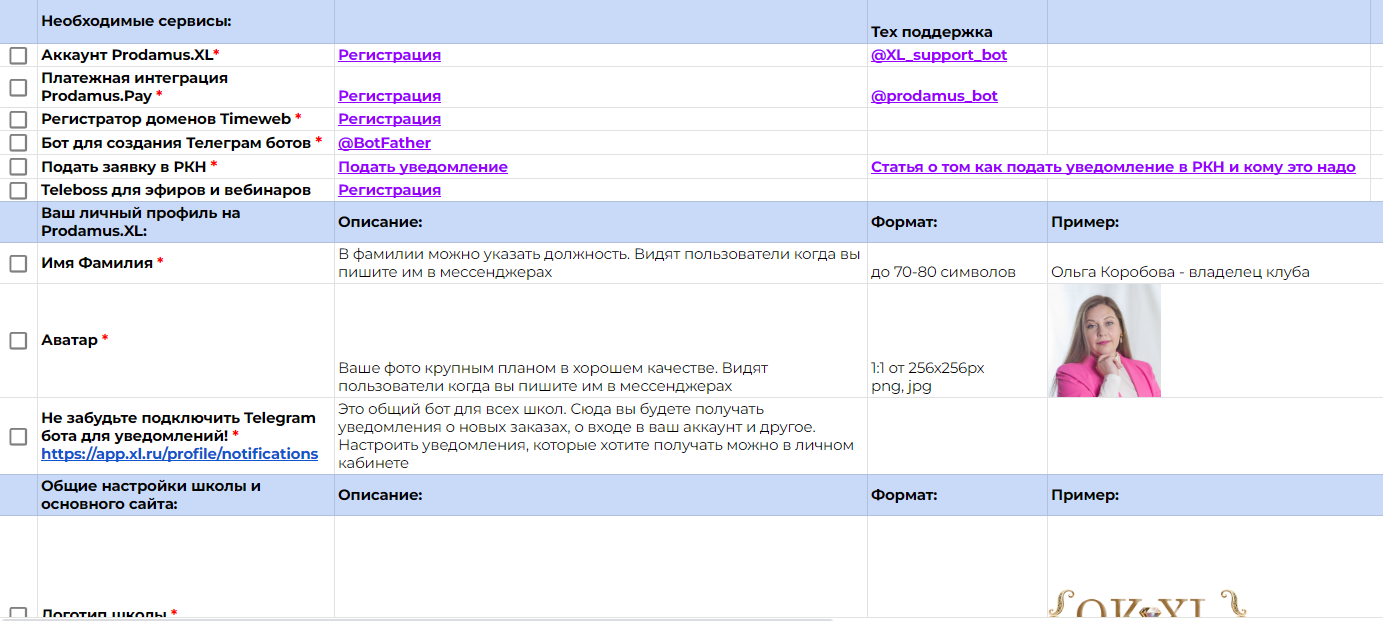Click the Ваш личный профиль на Prodamus.XL: header
The width and height of the screenshot is (1383, 621).
[x=186, y=222]
